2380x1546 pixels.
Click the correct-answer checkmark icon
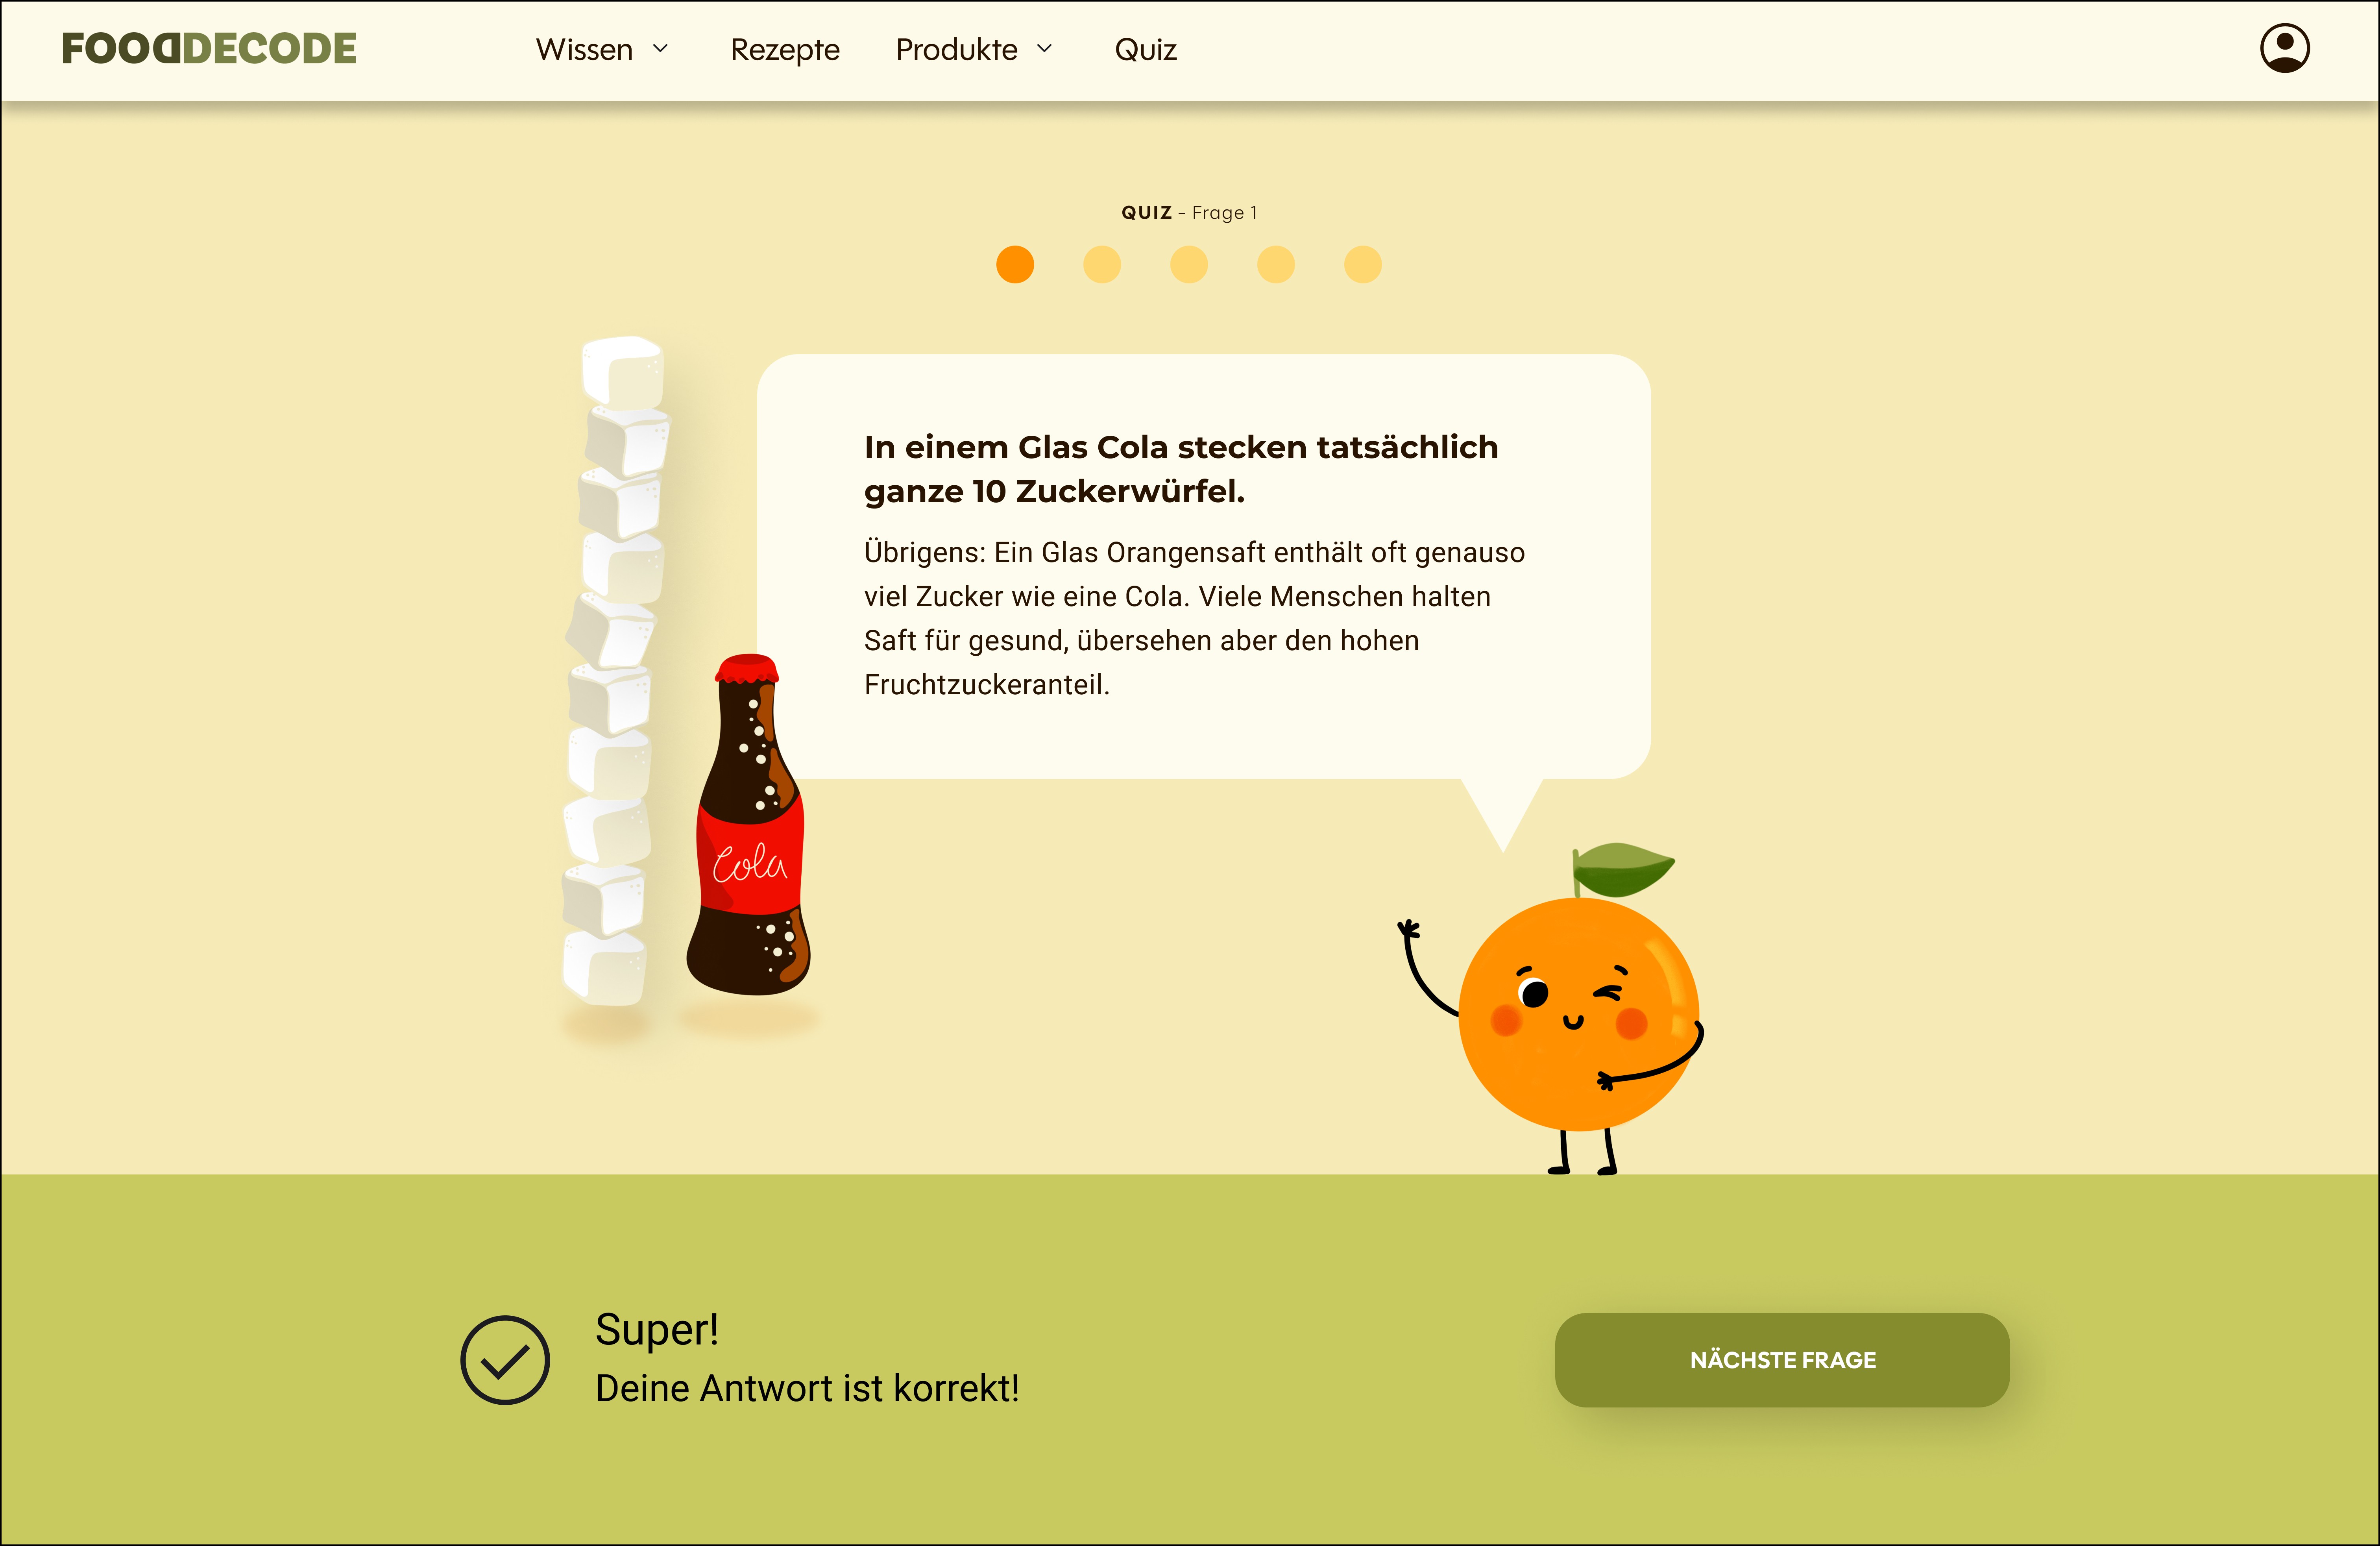(504, 1359)
